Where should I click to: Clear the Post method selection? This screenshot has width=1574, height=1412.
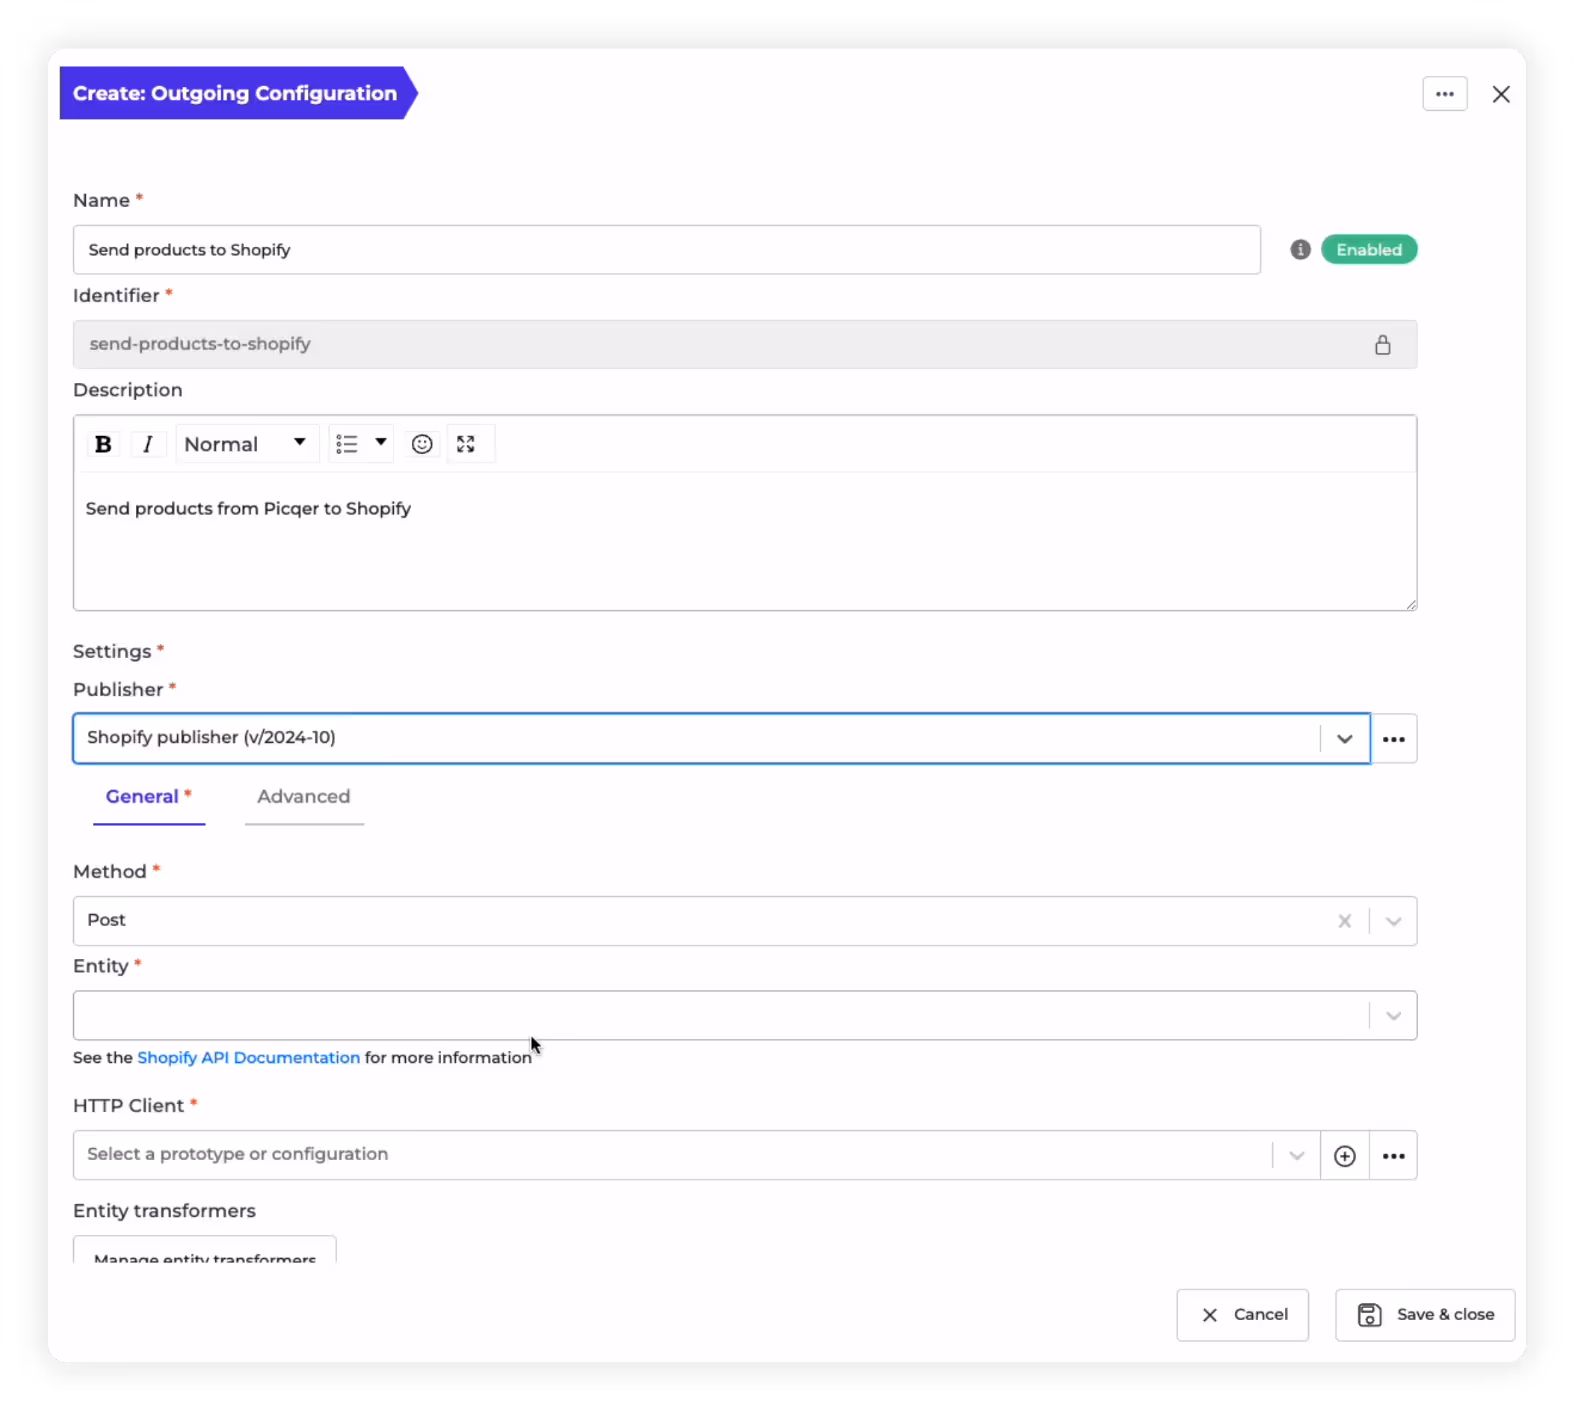coord(1345,921)
